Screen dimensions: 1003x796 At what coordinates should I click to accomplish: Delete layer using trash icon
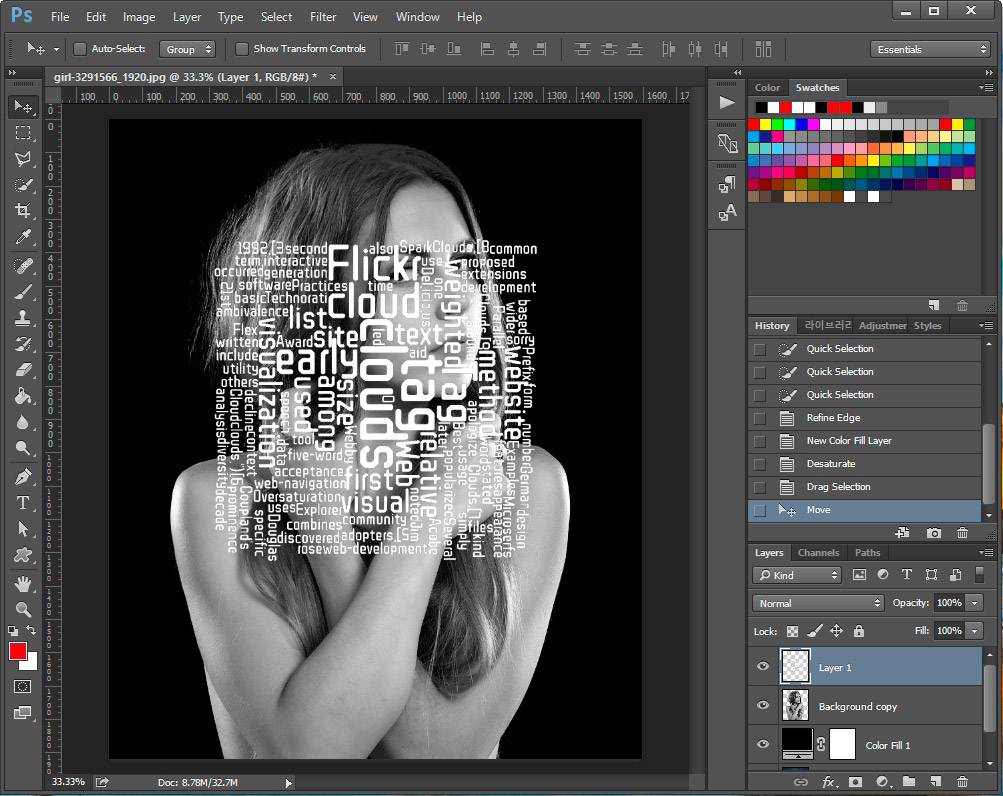[962, 782]
